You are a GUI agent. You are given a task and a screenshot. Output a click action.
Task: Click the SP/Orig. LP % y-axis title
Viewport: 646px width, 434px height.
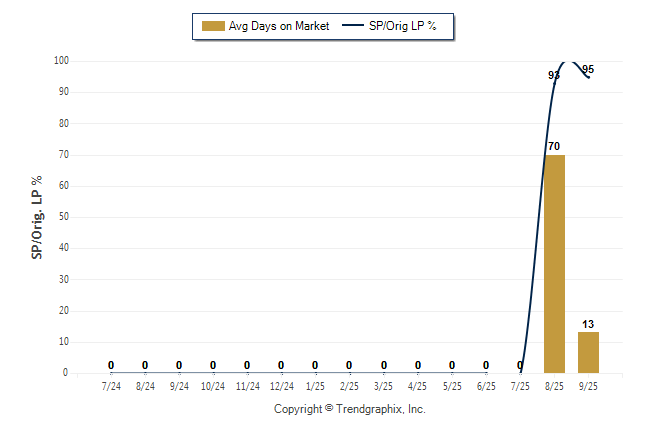pyautogui.click(x=37, y=216)
